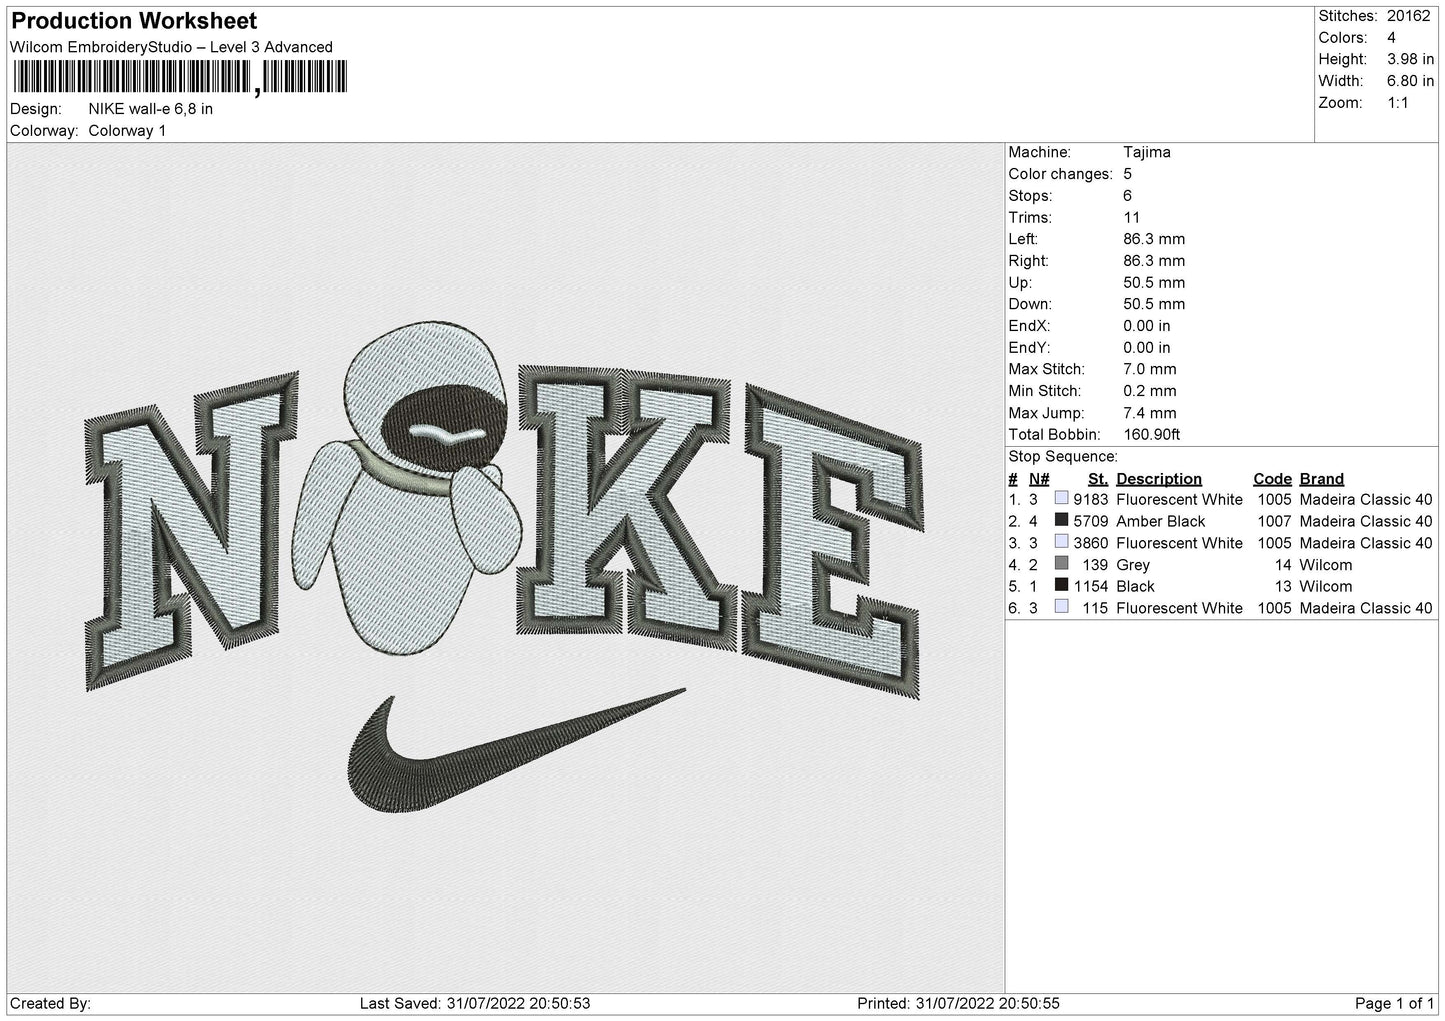Click the stitches count '20162'
The image size is (1445, 1021).
coord(1410,16)
